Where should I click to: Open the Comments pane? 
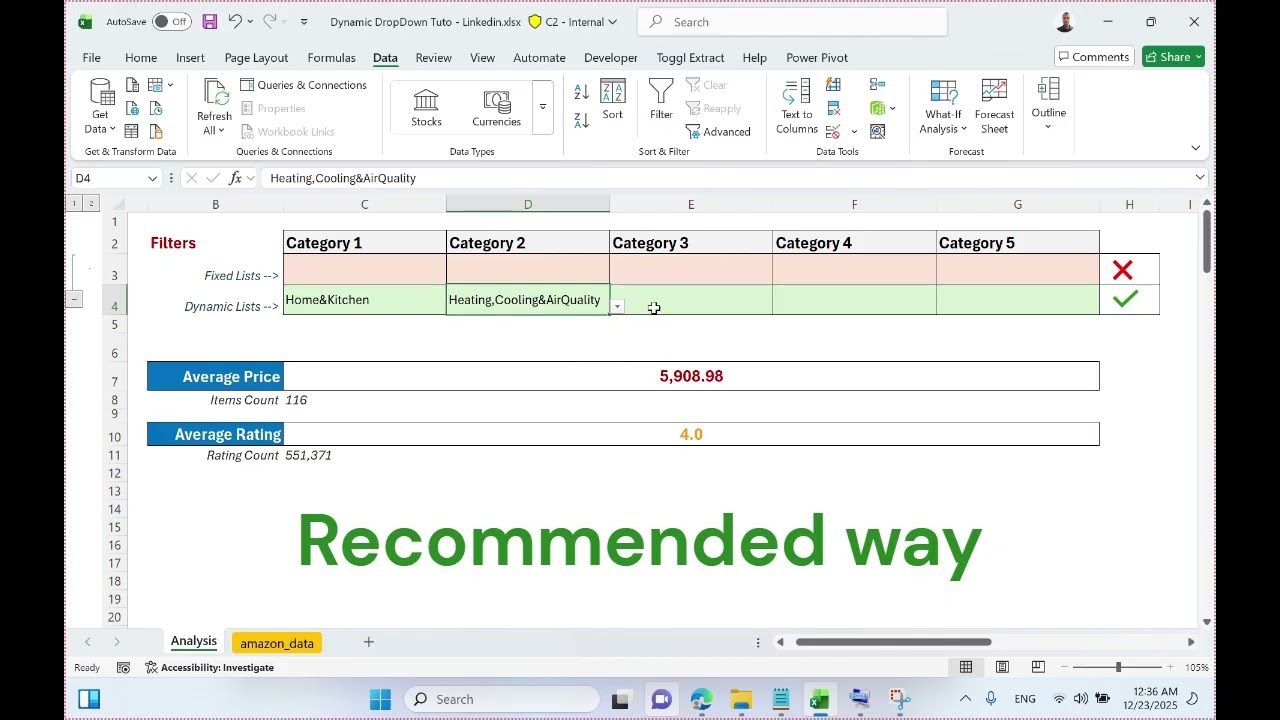click(1094, 57)
